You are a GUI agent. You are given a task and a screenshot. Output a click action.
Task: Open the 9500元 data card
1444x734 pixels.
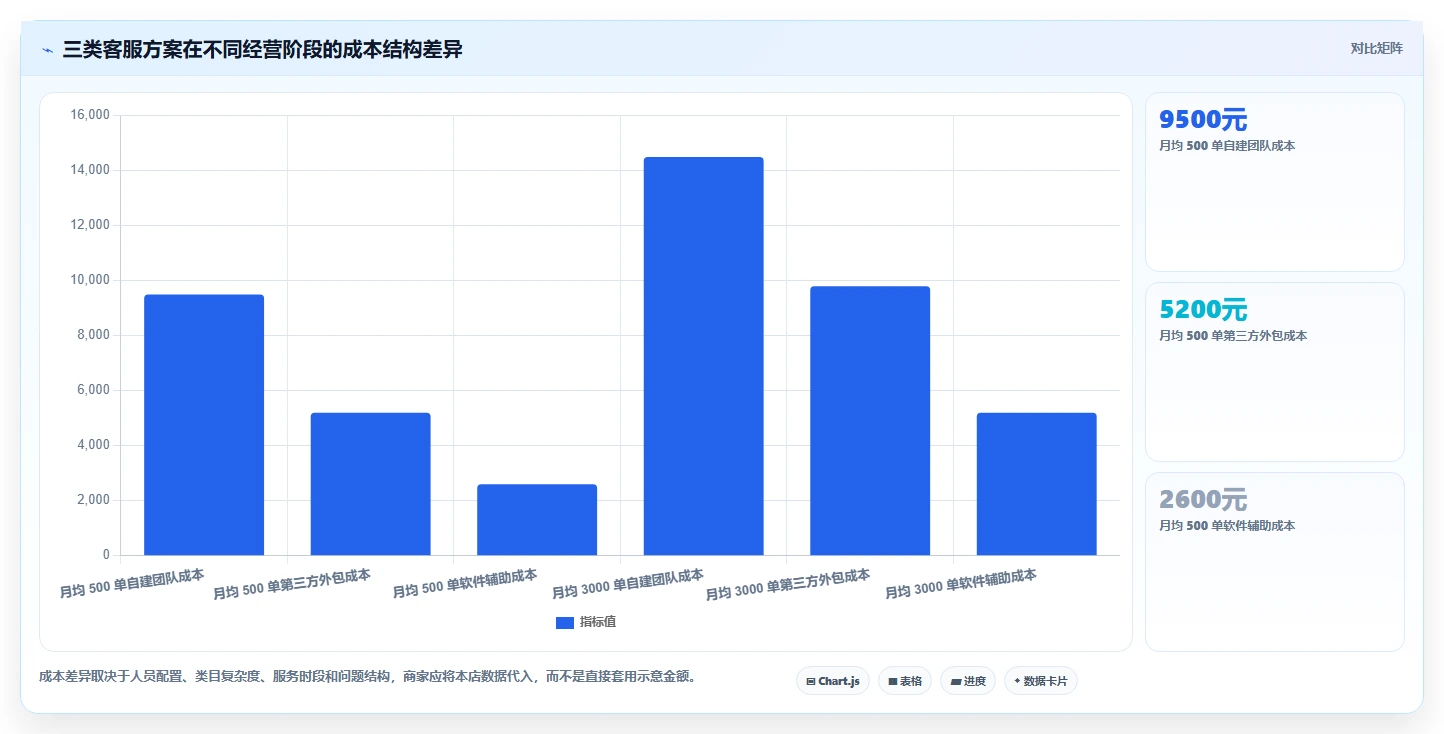[x=1275, y=182]
